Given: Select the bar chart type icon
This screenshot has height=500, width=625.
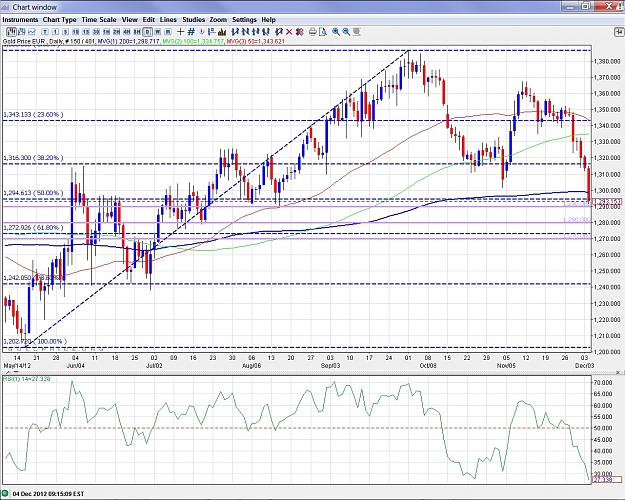Looking at the screenshot, I should [x=22, y=32].
